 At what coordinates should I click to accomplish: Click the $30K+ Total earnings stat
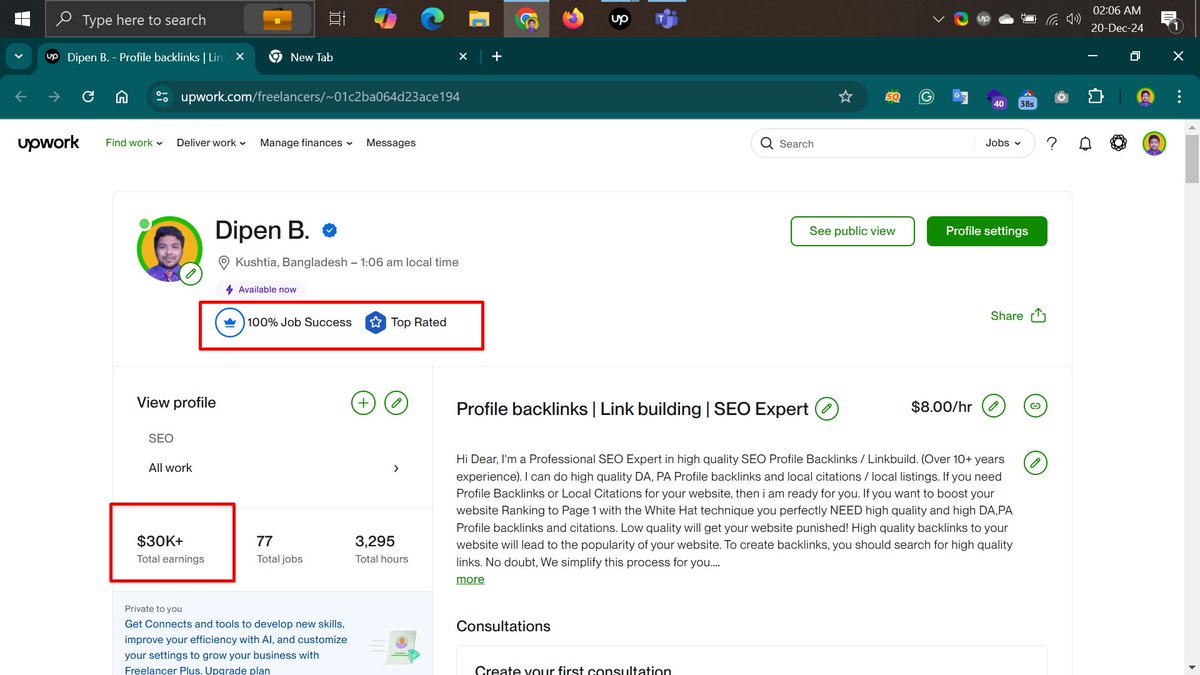(x=170, y=548)
